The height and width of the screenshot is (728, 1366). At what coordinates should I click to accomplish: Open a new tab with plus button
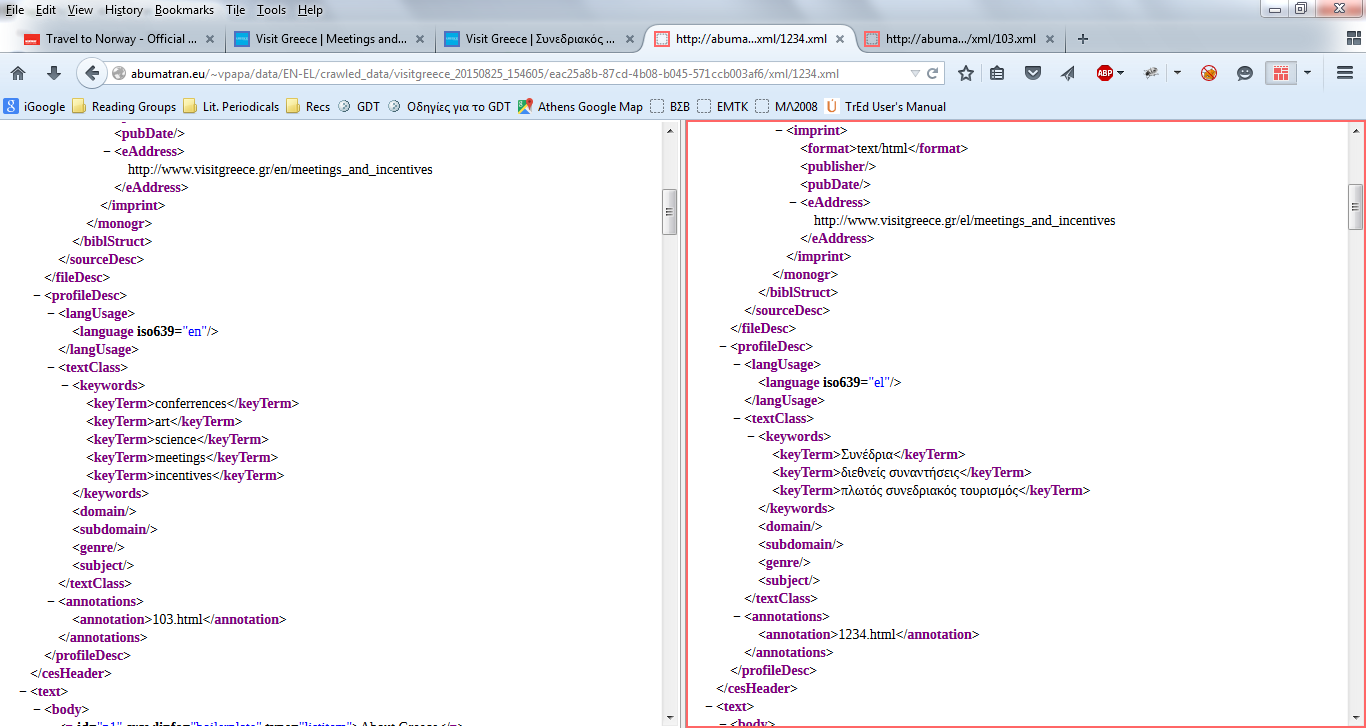tap(1083, 39)
